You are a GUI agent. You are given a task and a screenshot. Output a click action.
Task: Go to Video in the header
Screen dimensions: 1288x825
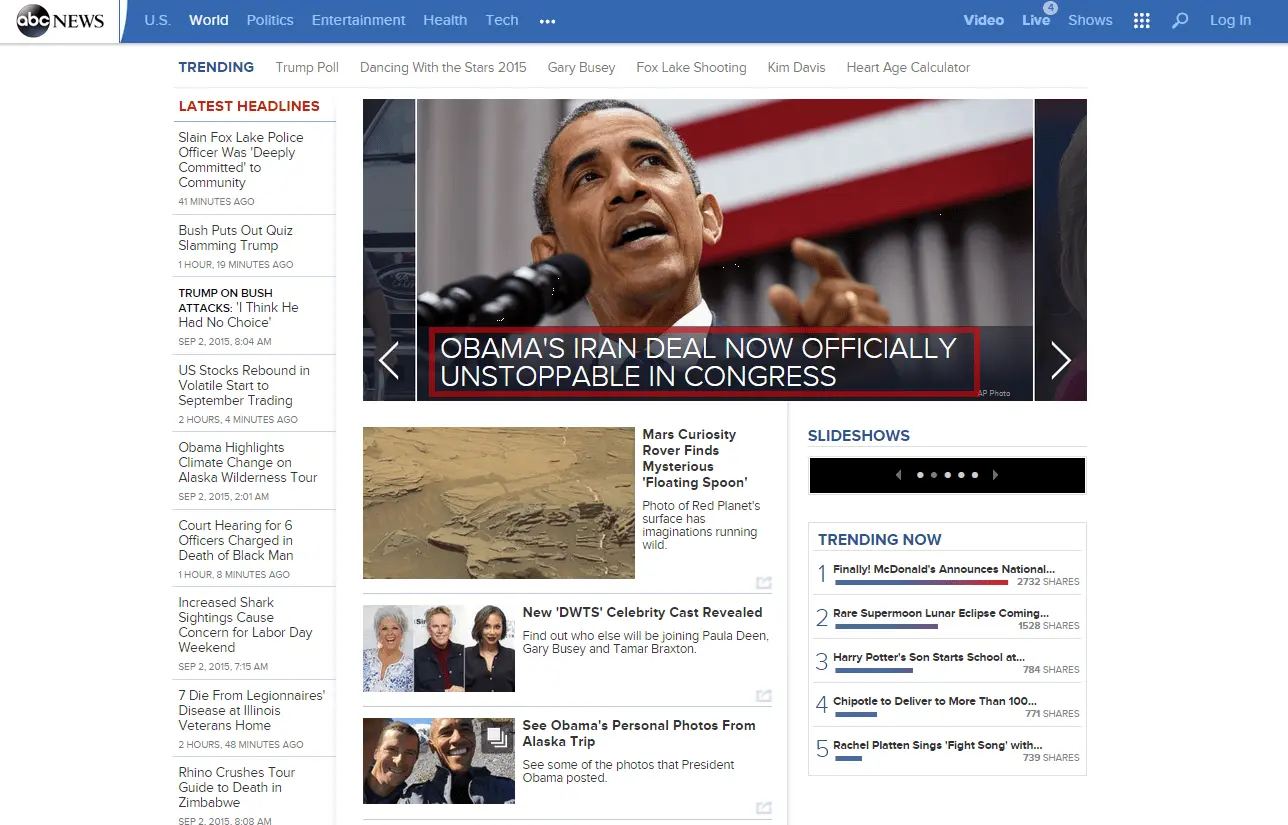click(984, 20)
